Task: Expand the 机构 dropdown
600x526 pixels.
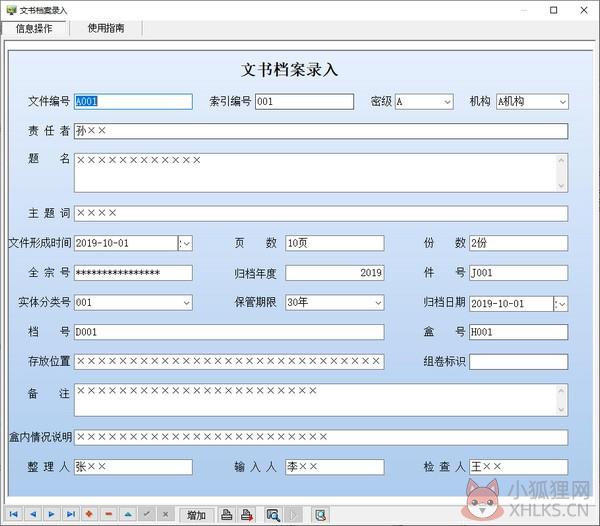Action: tap(562, 102)
